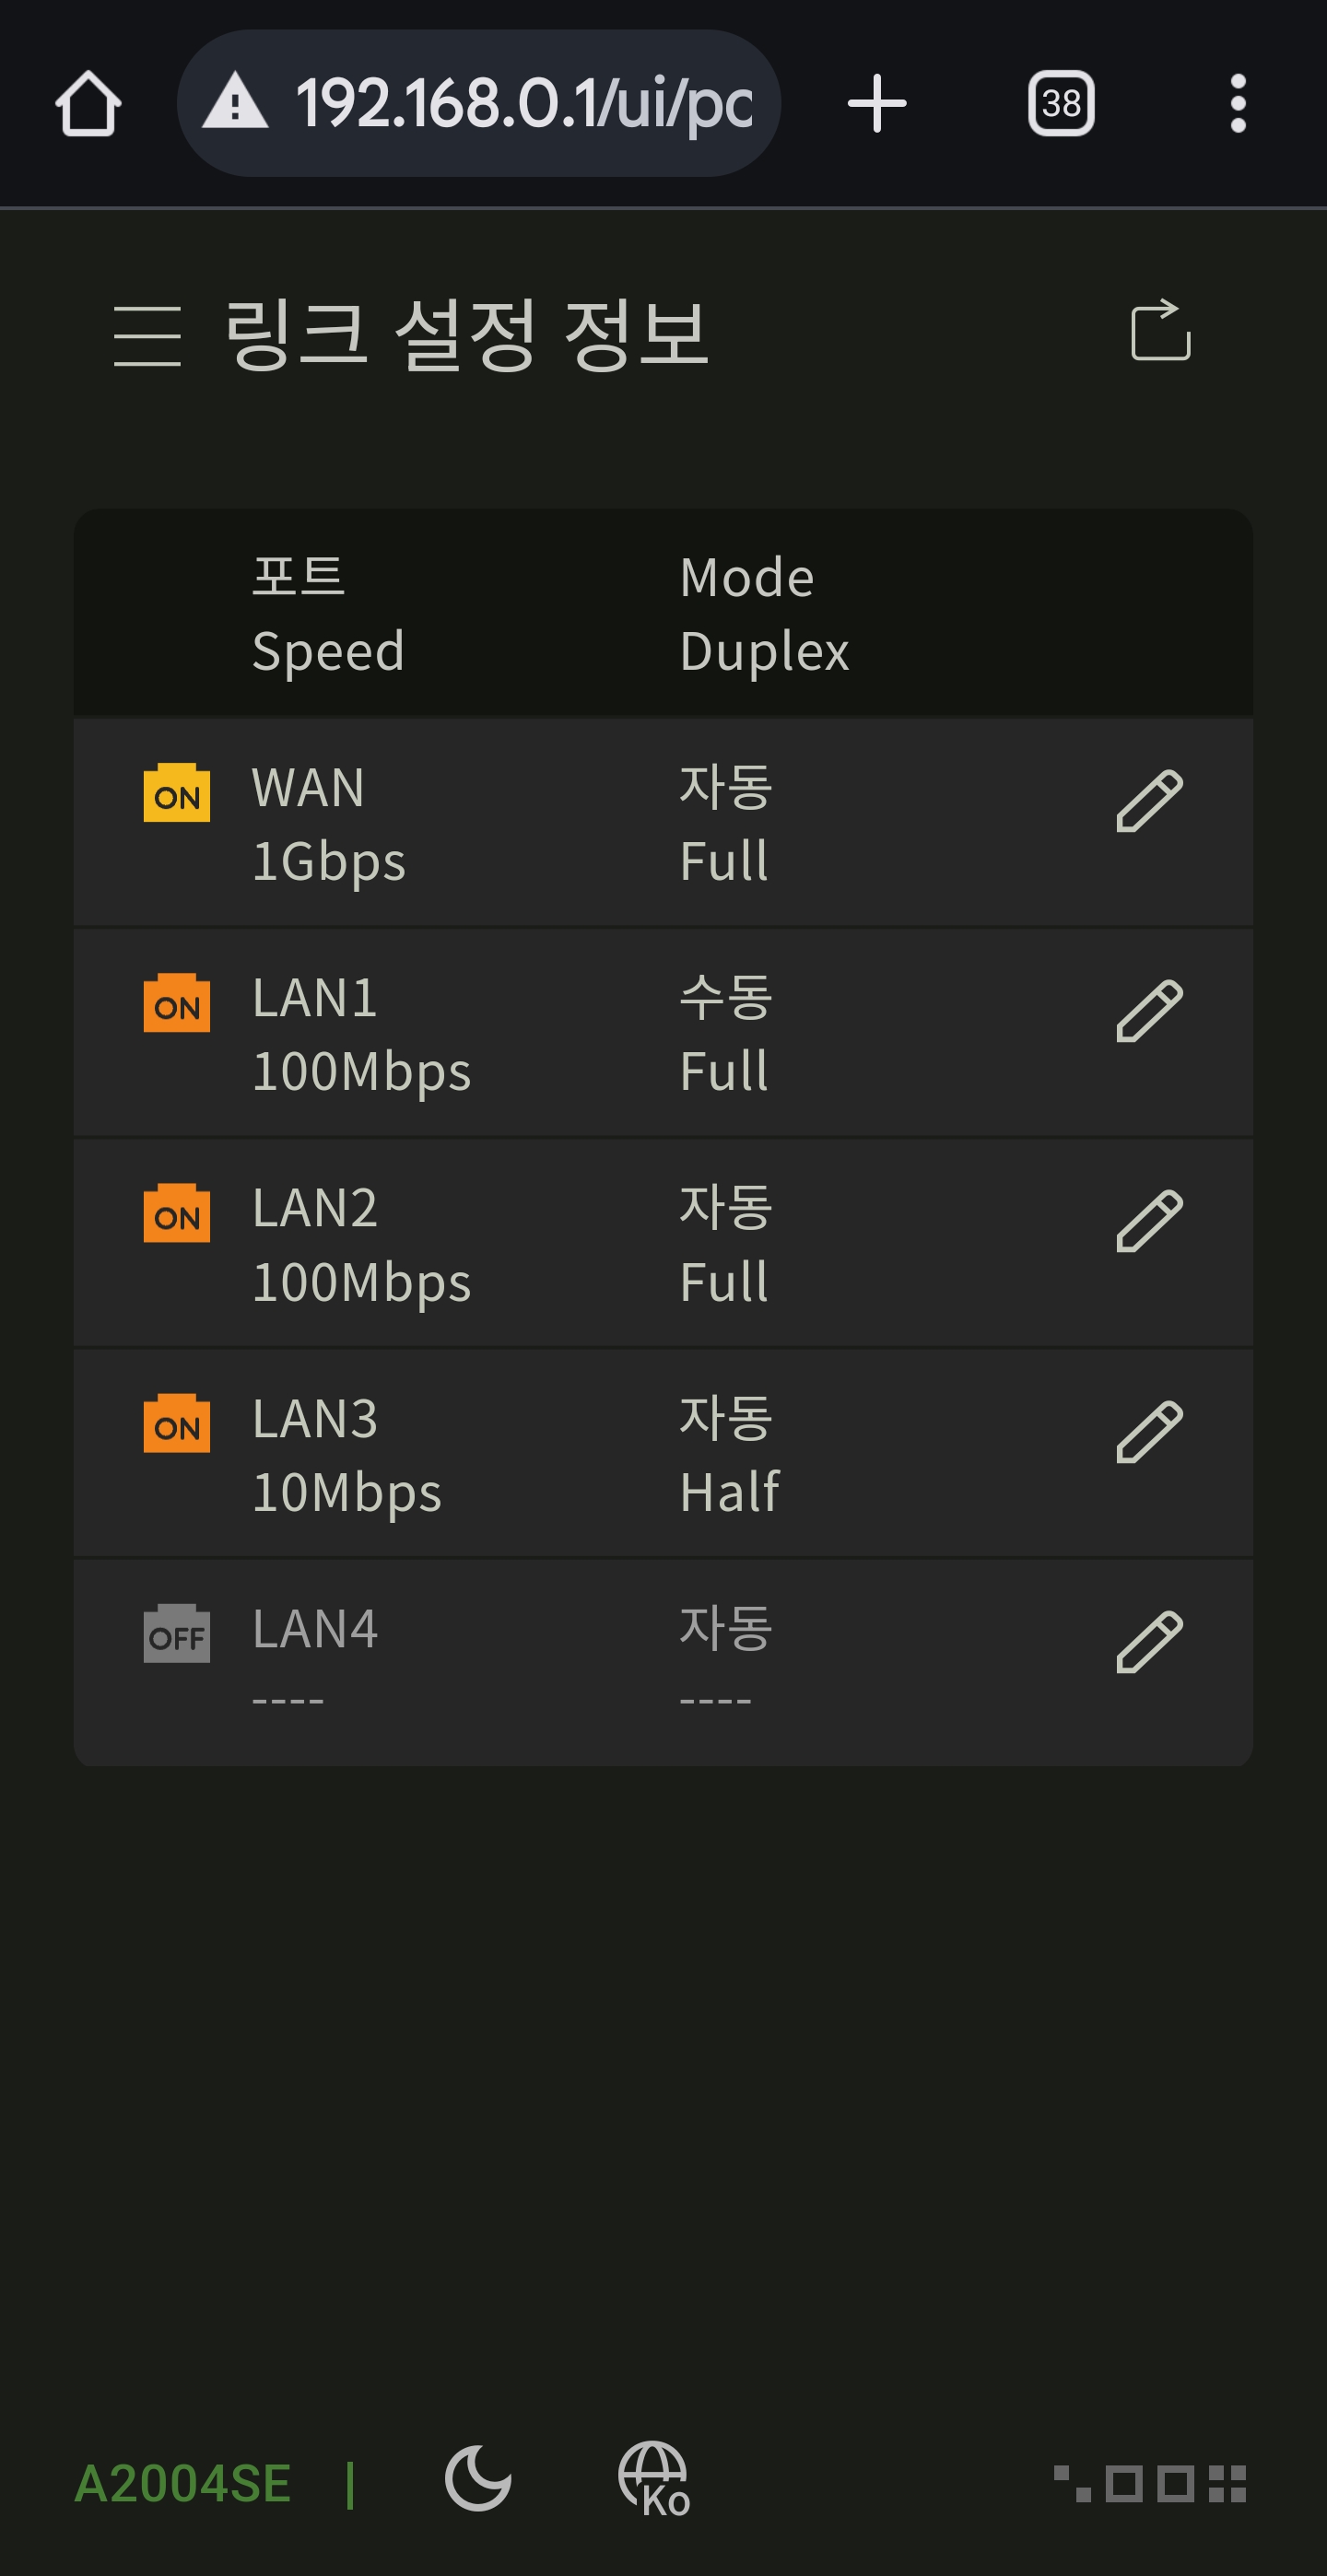Click the LAN1 ON status badge

coord(177,1003)
